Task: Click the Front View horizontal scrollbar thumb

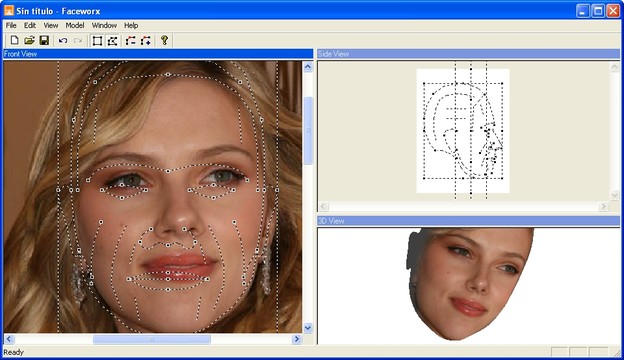Action: pyautogui.click(x=152, y=339)
